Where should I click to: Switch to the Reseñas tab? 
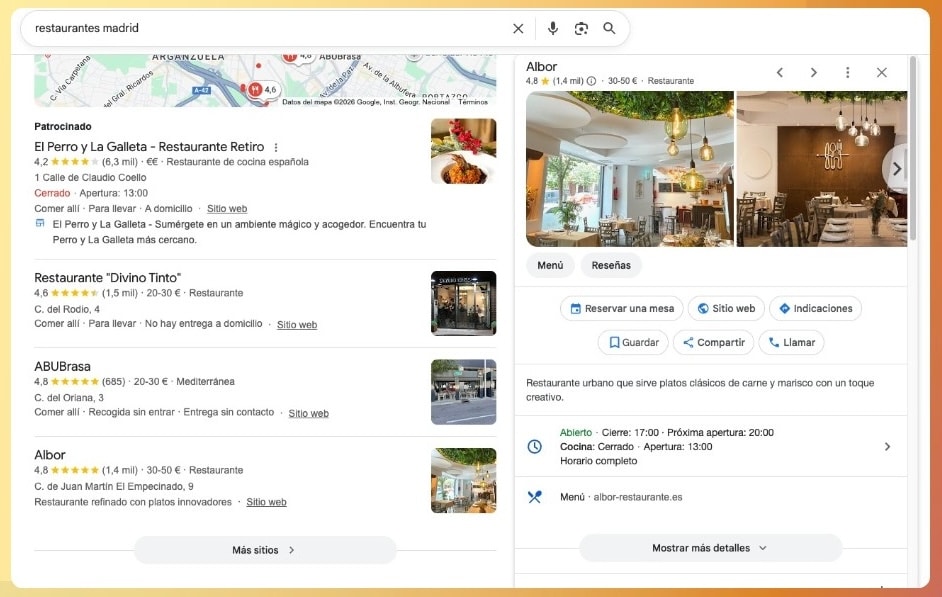click(x=611, y=265)
